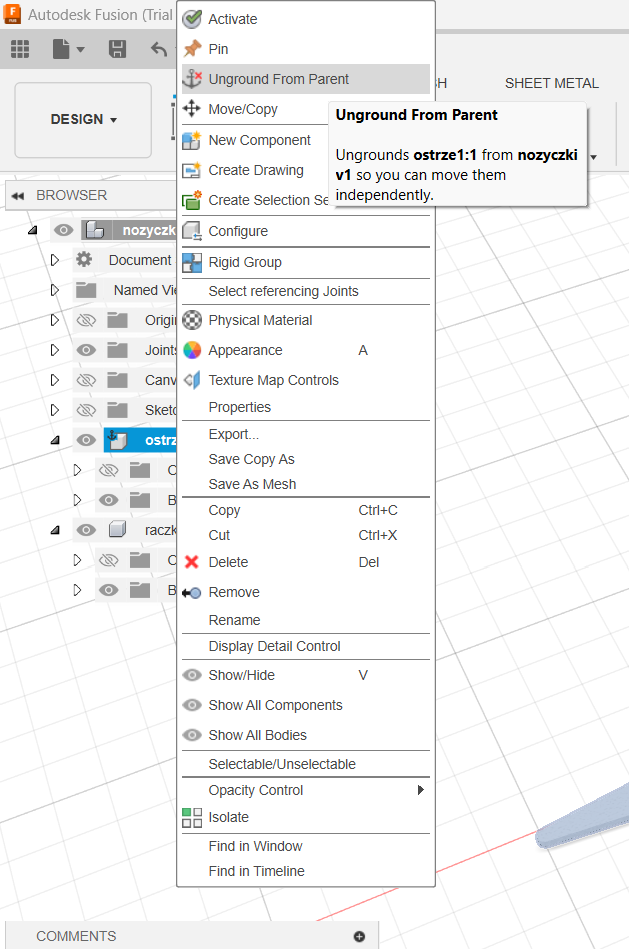Image resolution: width=629 pixels, height=949 pixels.
Task: Choose Export... in context menu
Action: 234,434
